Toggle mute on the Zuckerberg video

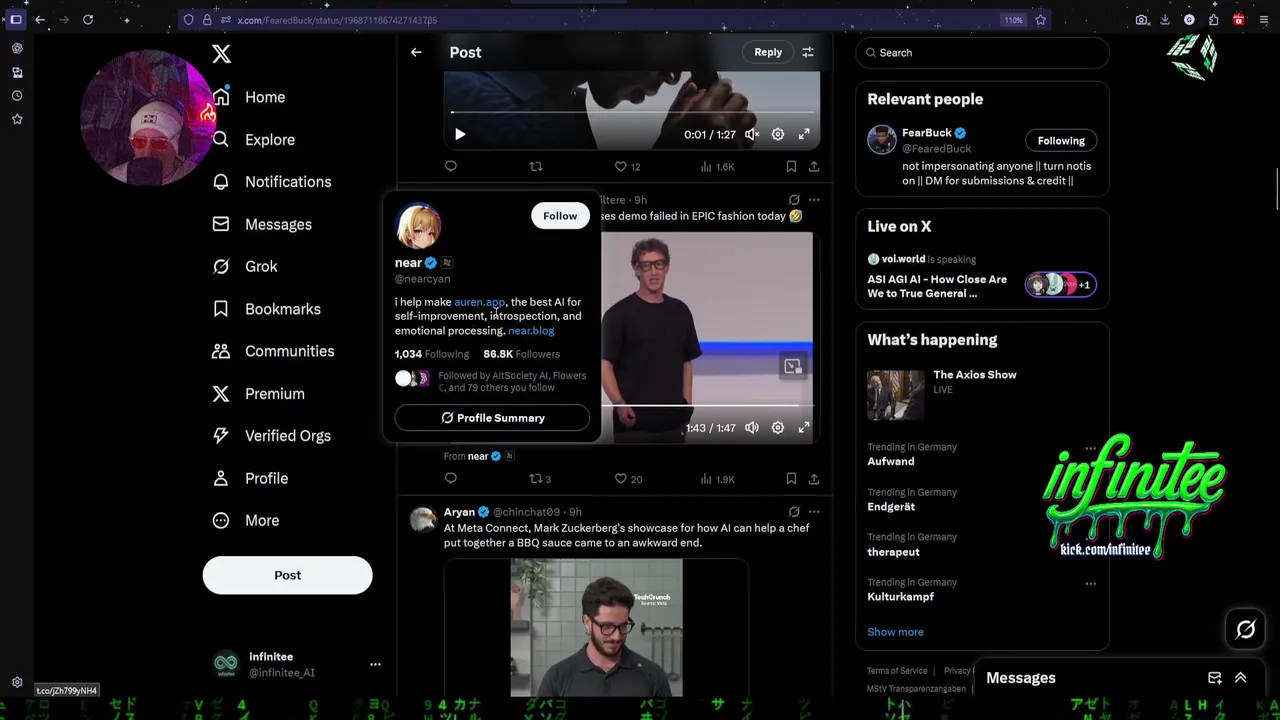click(x=752, y=428)
